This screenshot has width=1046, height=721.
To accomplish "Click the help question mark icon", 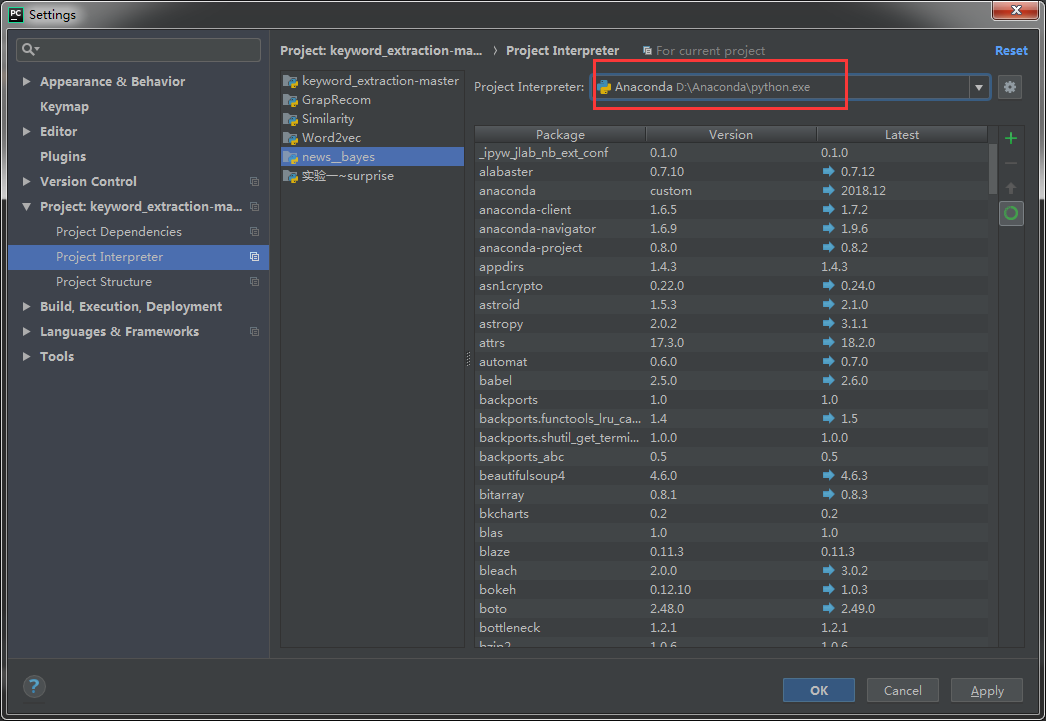I will pos(34,686).
